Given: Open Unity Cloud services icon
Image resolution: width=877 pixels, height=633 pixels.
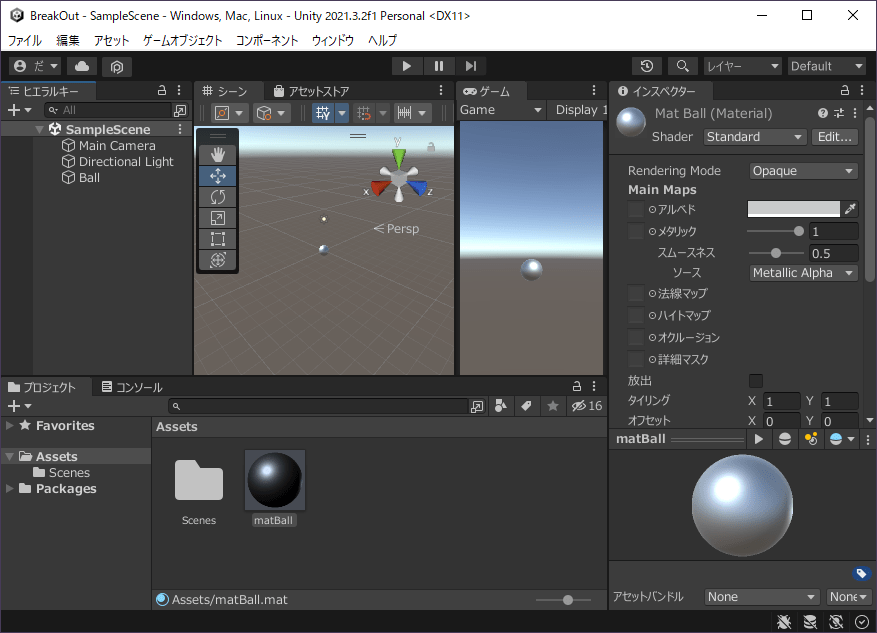Looking at the screenshot, I should [82, 67].
